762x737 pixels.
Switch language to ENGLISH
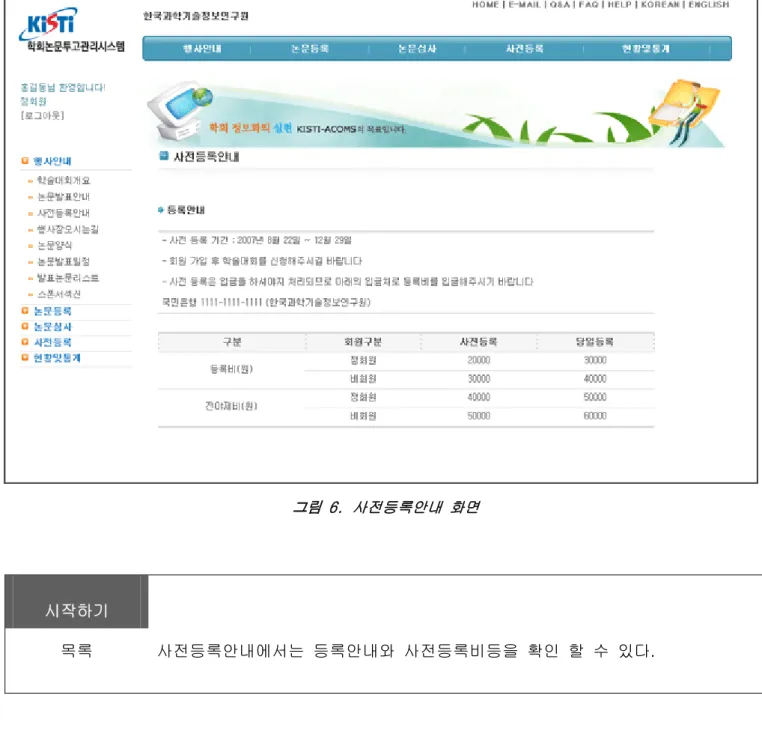pyautogui.click(x=709, y=5)
